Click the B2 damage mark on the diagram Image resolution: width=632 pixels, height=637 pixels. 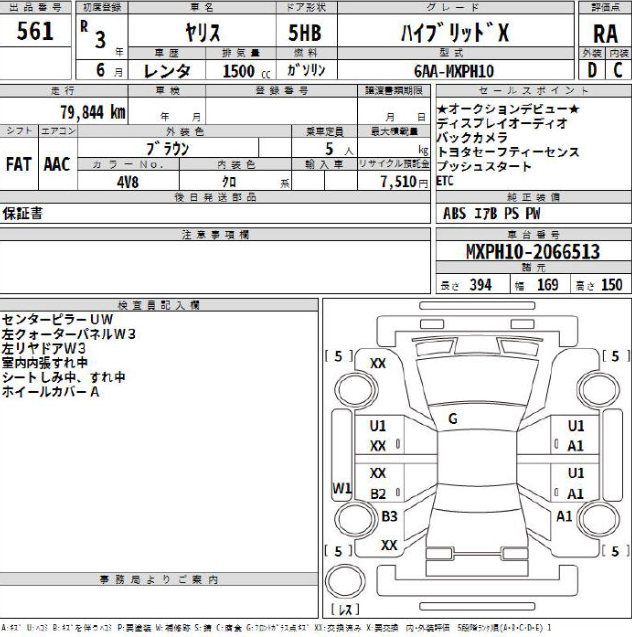(x=378, y=494)
